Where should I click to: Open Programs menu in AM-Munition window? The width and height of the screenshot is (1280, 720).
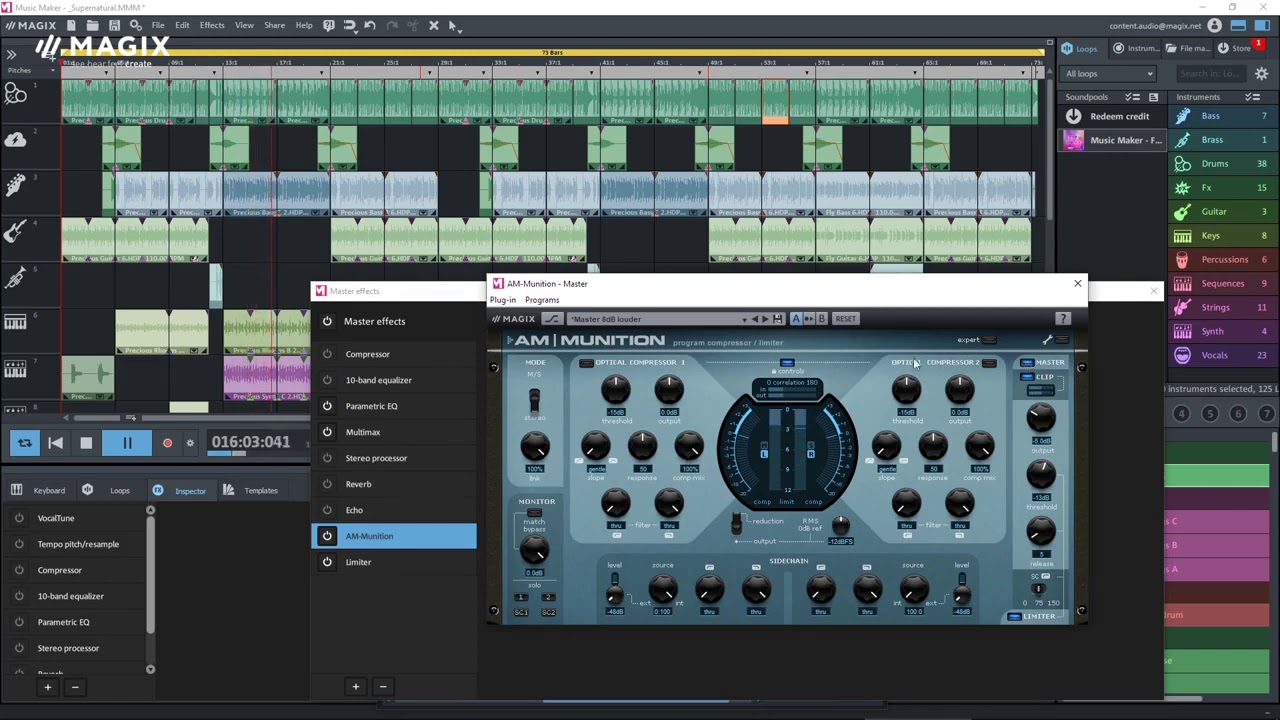[x=542, y=300]
